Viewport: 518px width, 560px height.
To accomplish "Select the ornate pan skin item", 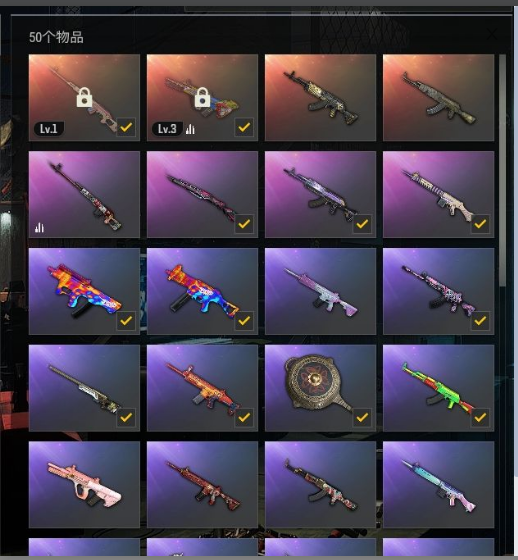I will 320,388.
